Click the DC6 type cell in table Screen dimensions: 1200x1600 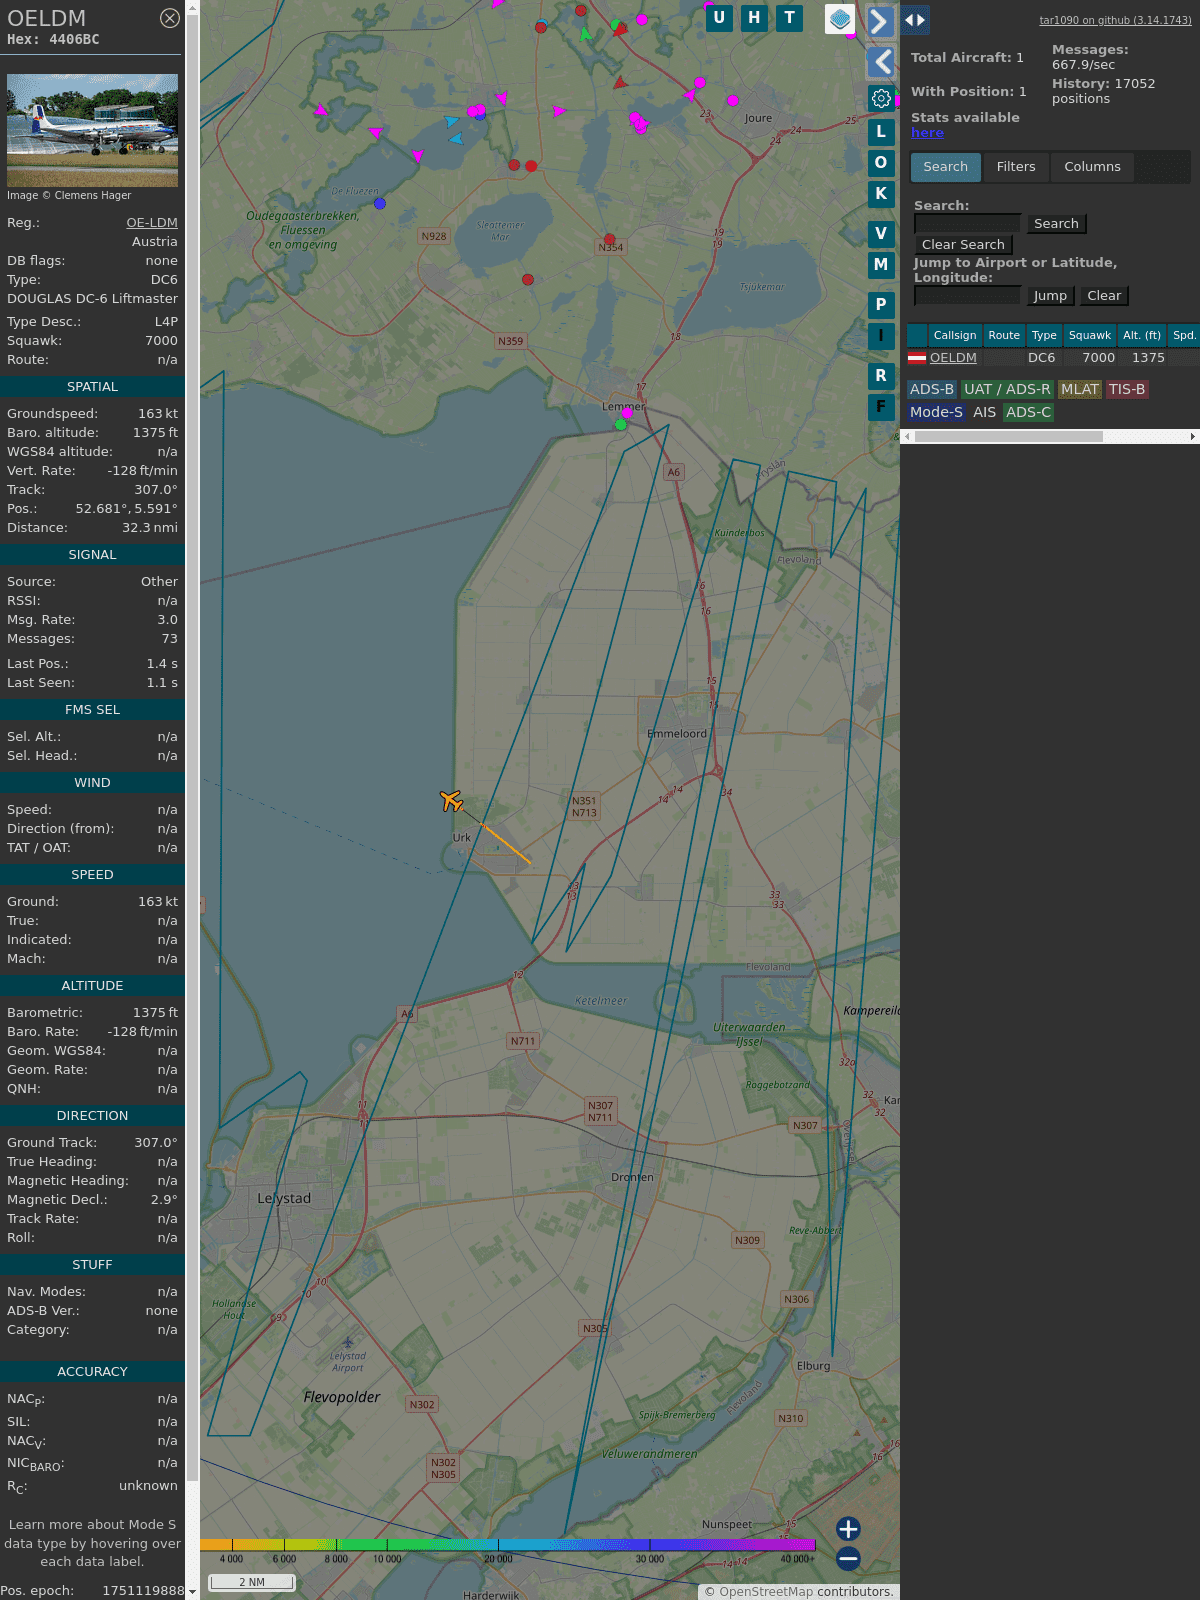pos(1041,358)
